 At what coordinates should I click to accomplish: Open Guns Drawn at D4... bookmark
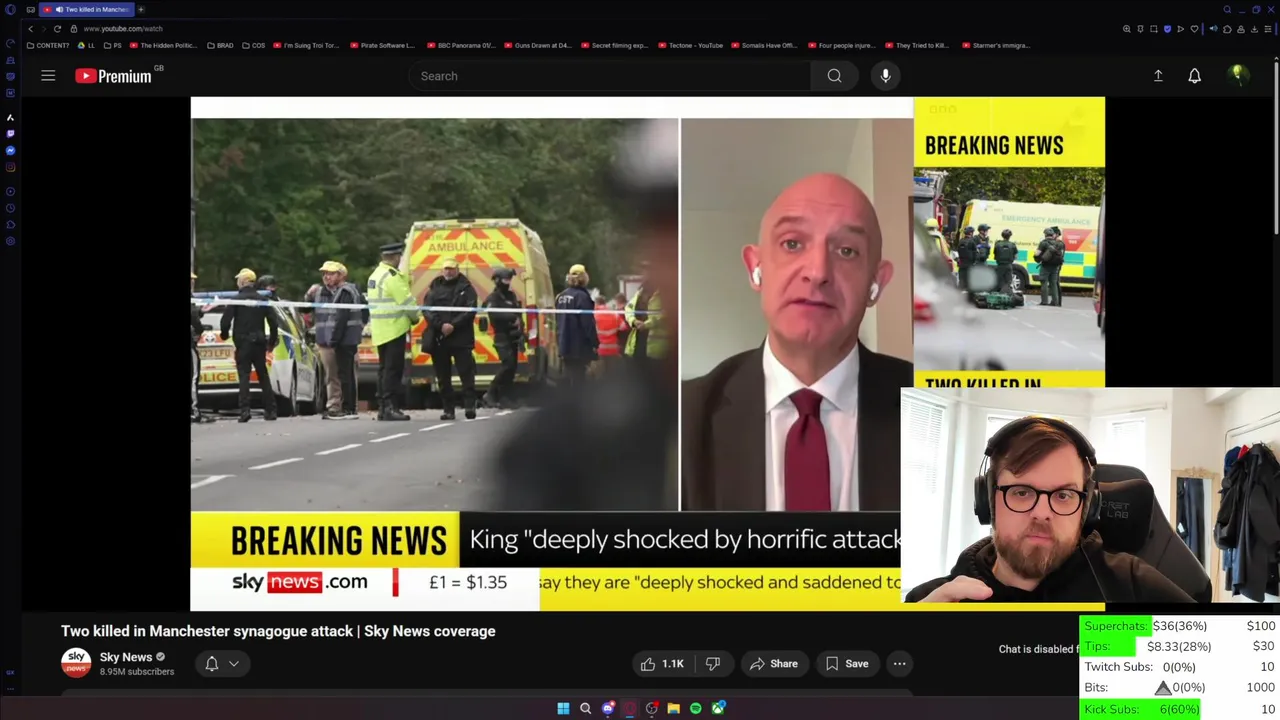[x=538, y=45]
